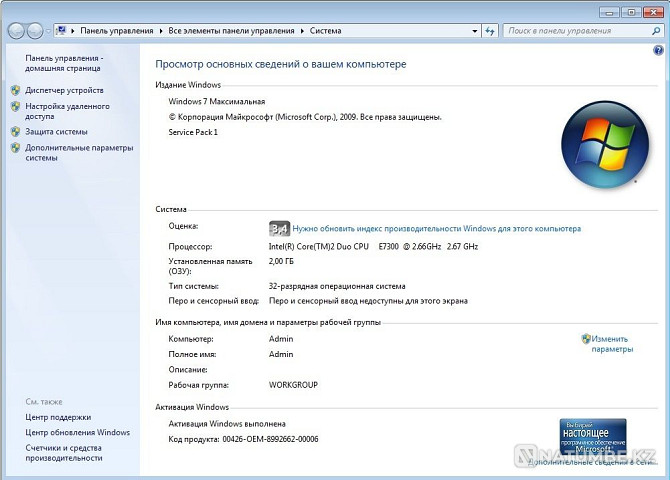
Task: Click 32-разрядная операционная система text
Action: (337, 286)
